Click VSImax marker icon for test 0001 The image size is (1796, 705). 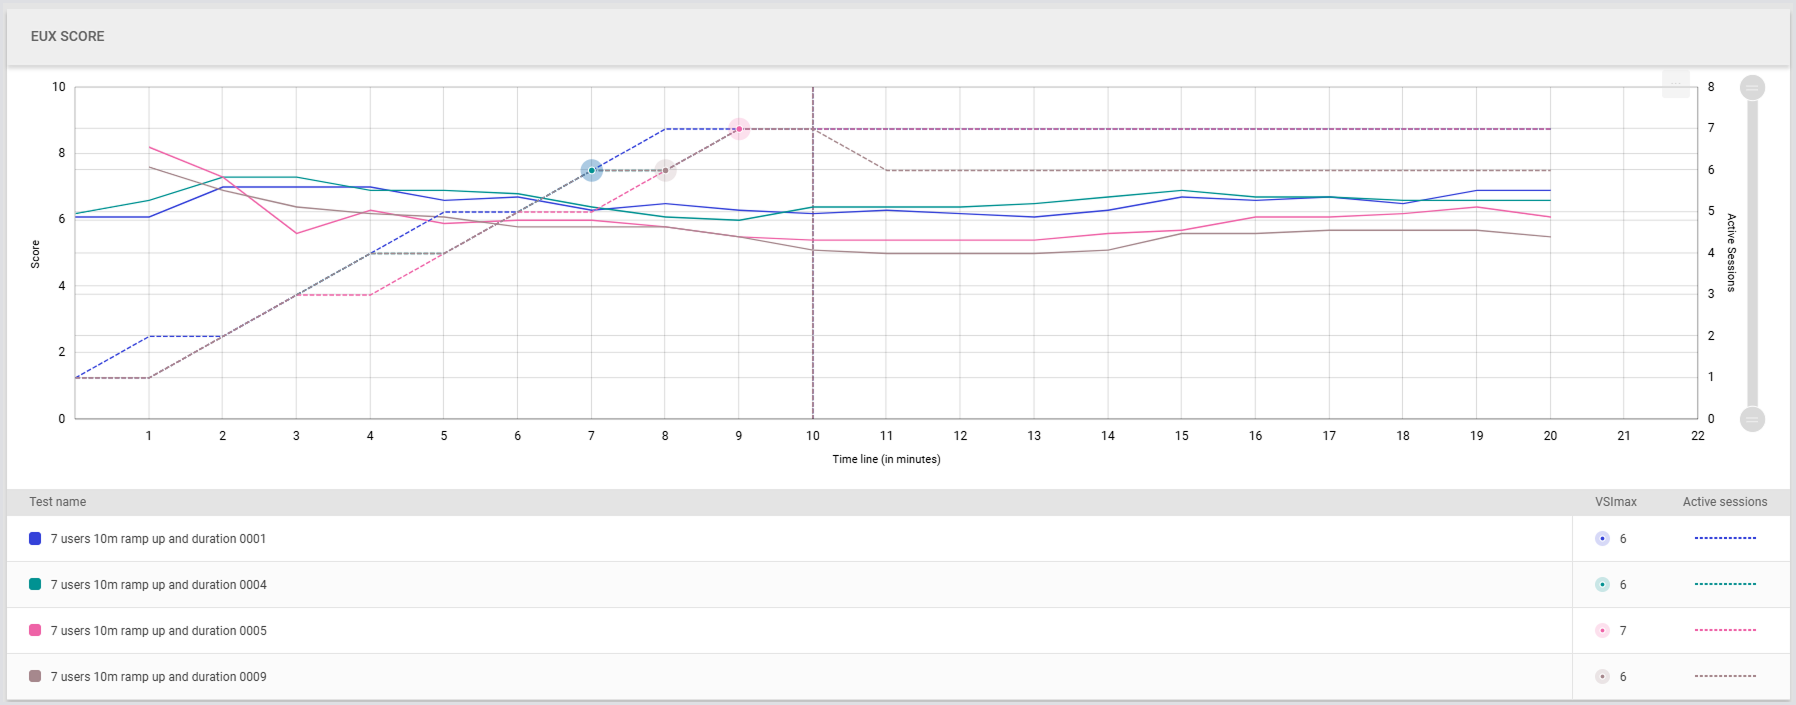(x=1602, y=539)
